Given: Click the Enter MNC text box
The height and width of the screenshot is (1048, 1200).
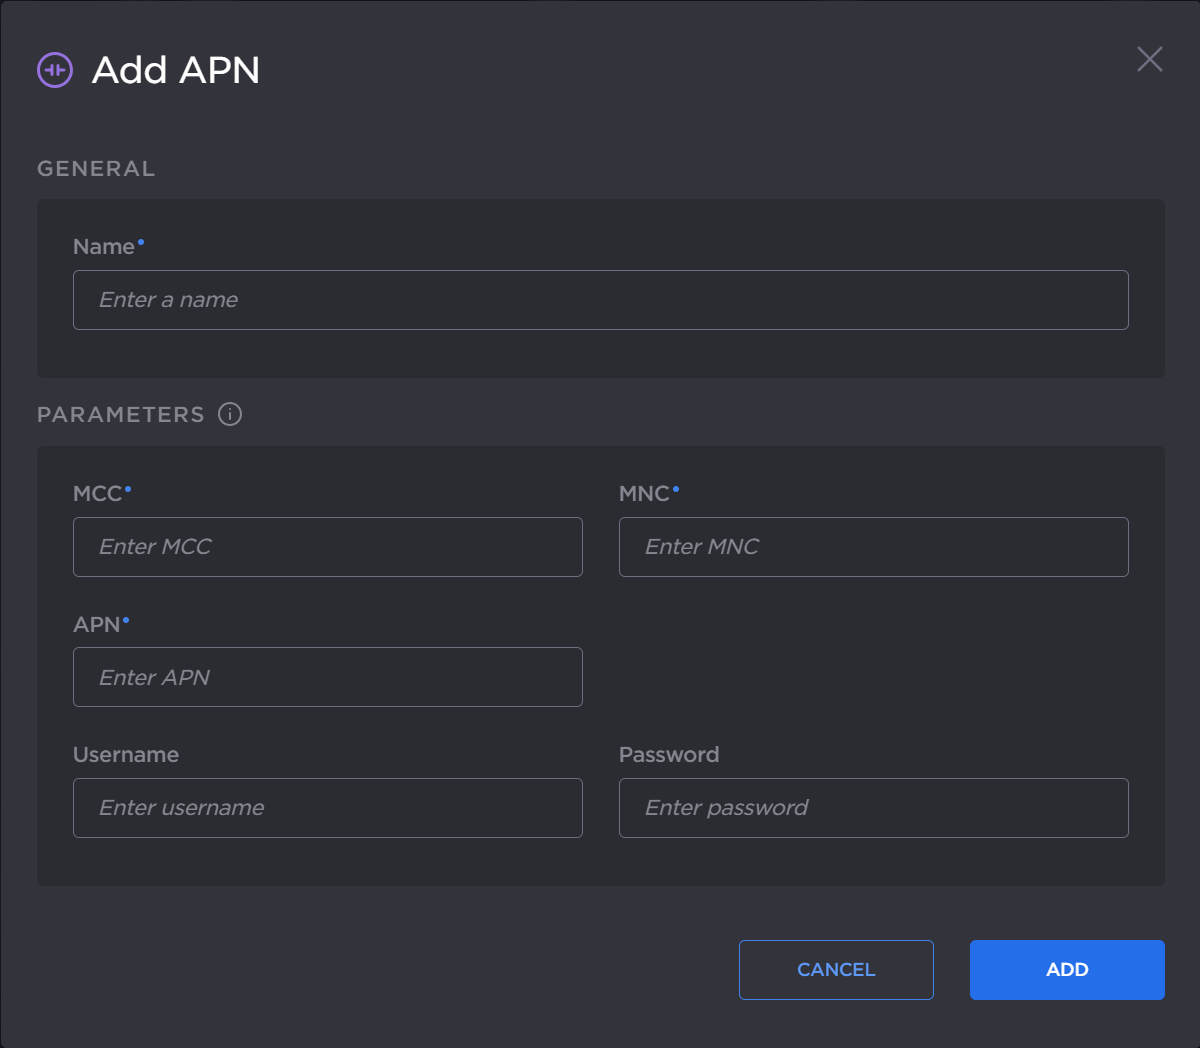Looking at the screenshot, I should coord(874,547).
